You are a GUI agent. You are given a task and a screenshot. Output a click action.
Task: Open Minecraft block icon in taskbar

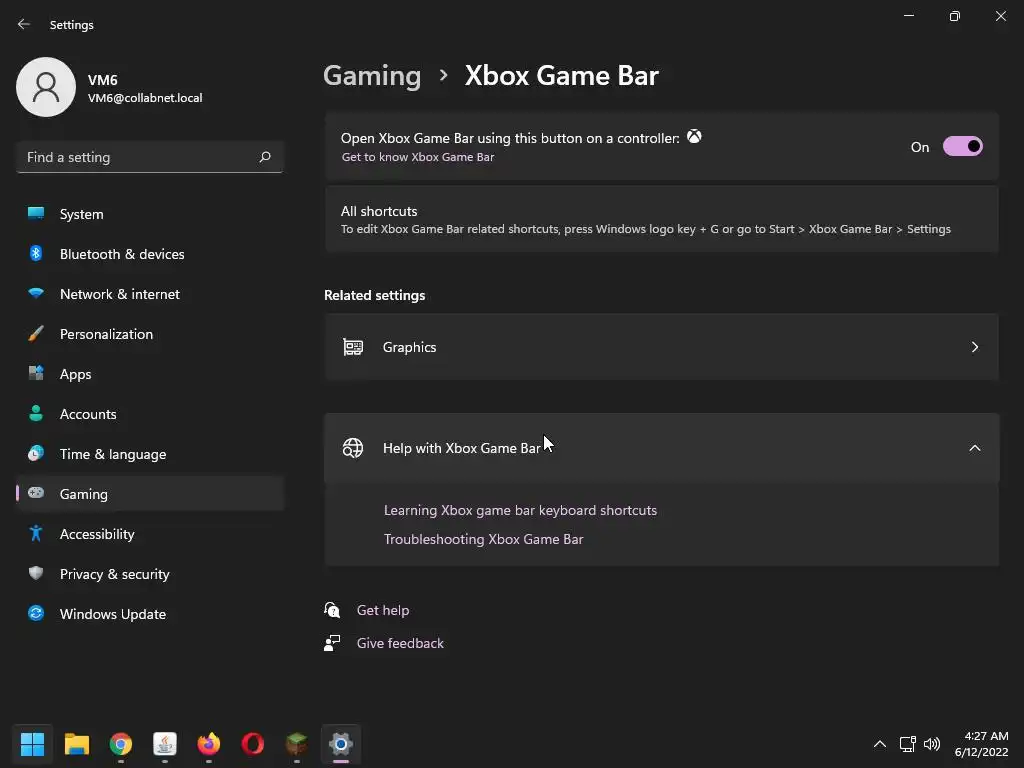coord(296,743)
